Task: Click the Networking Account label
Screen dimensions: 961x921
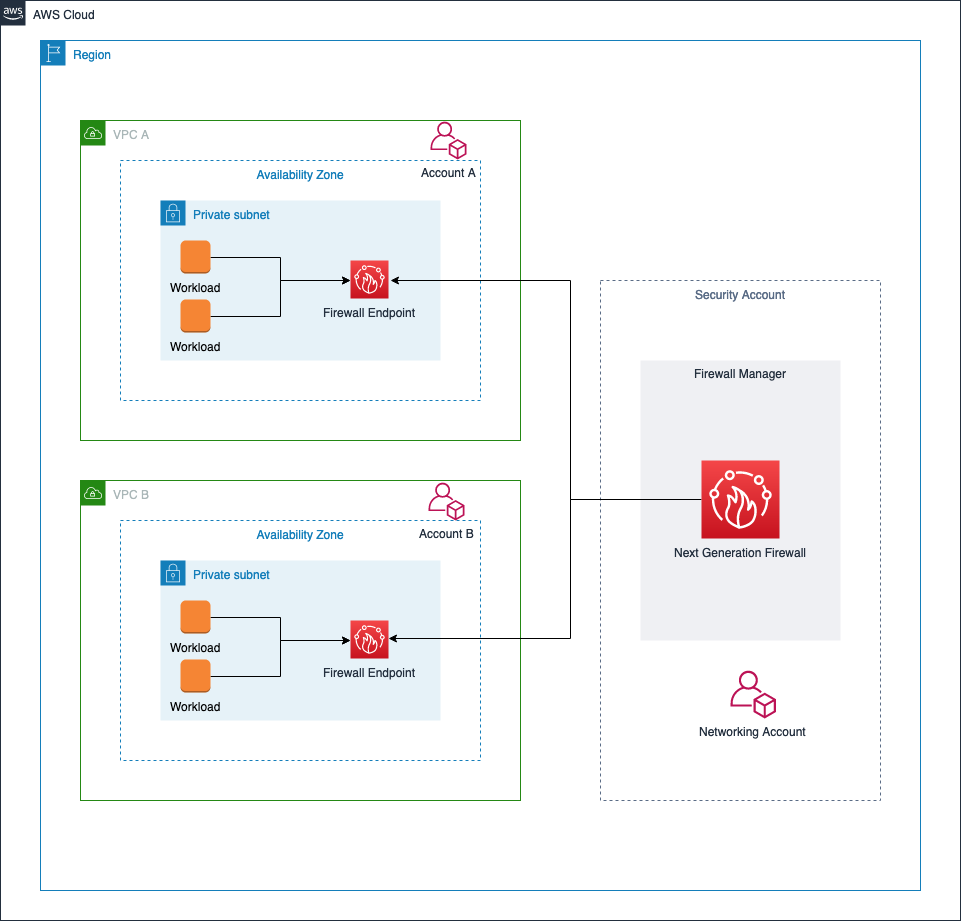Action: (752, 732)
